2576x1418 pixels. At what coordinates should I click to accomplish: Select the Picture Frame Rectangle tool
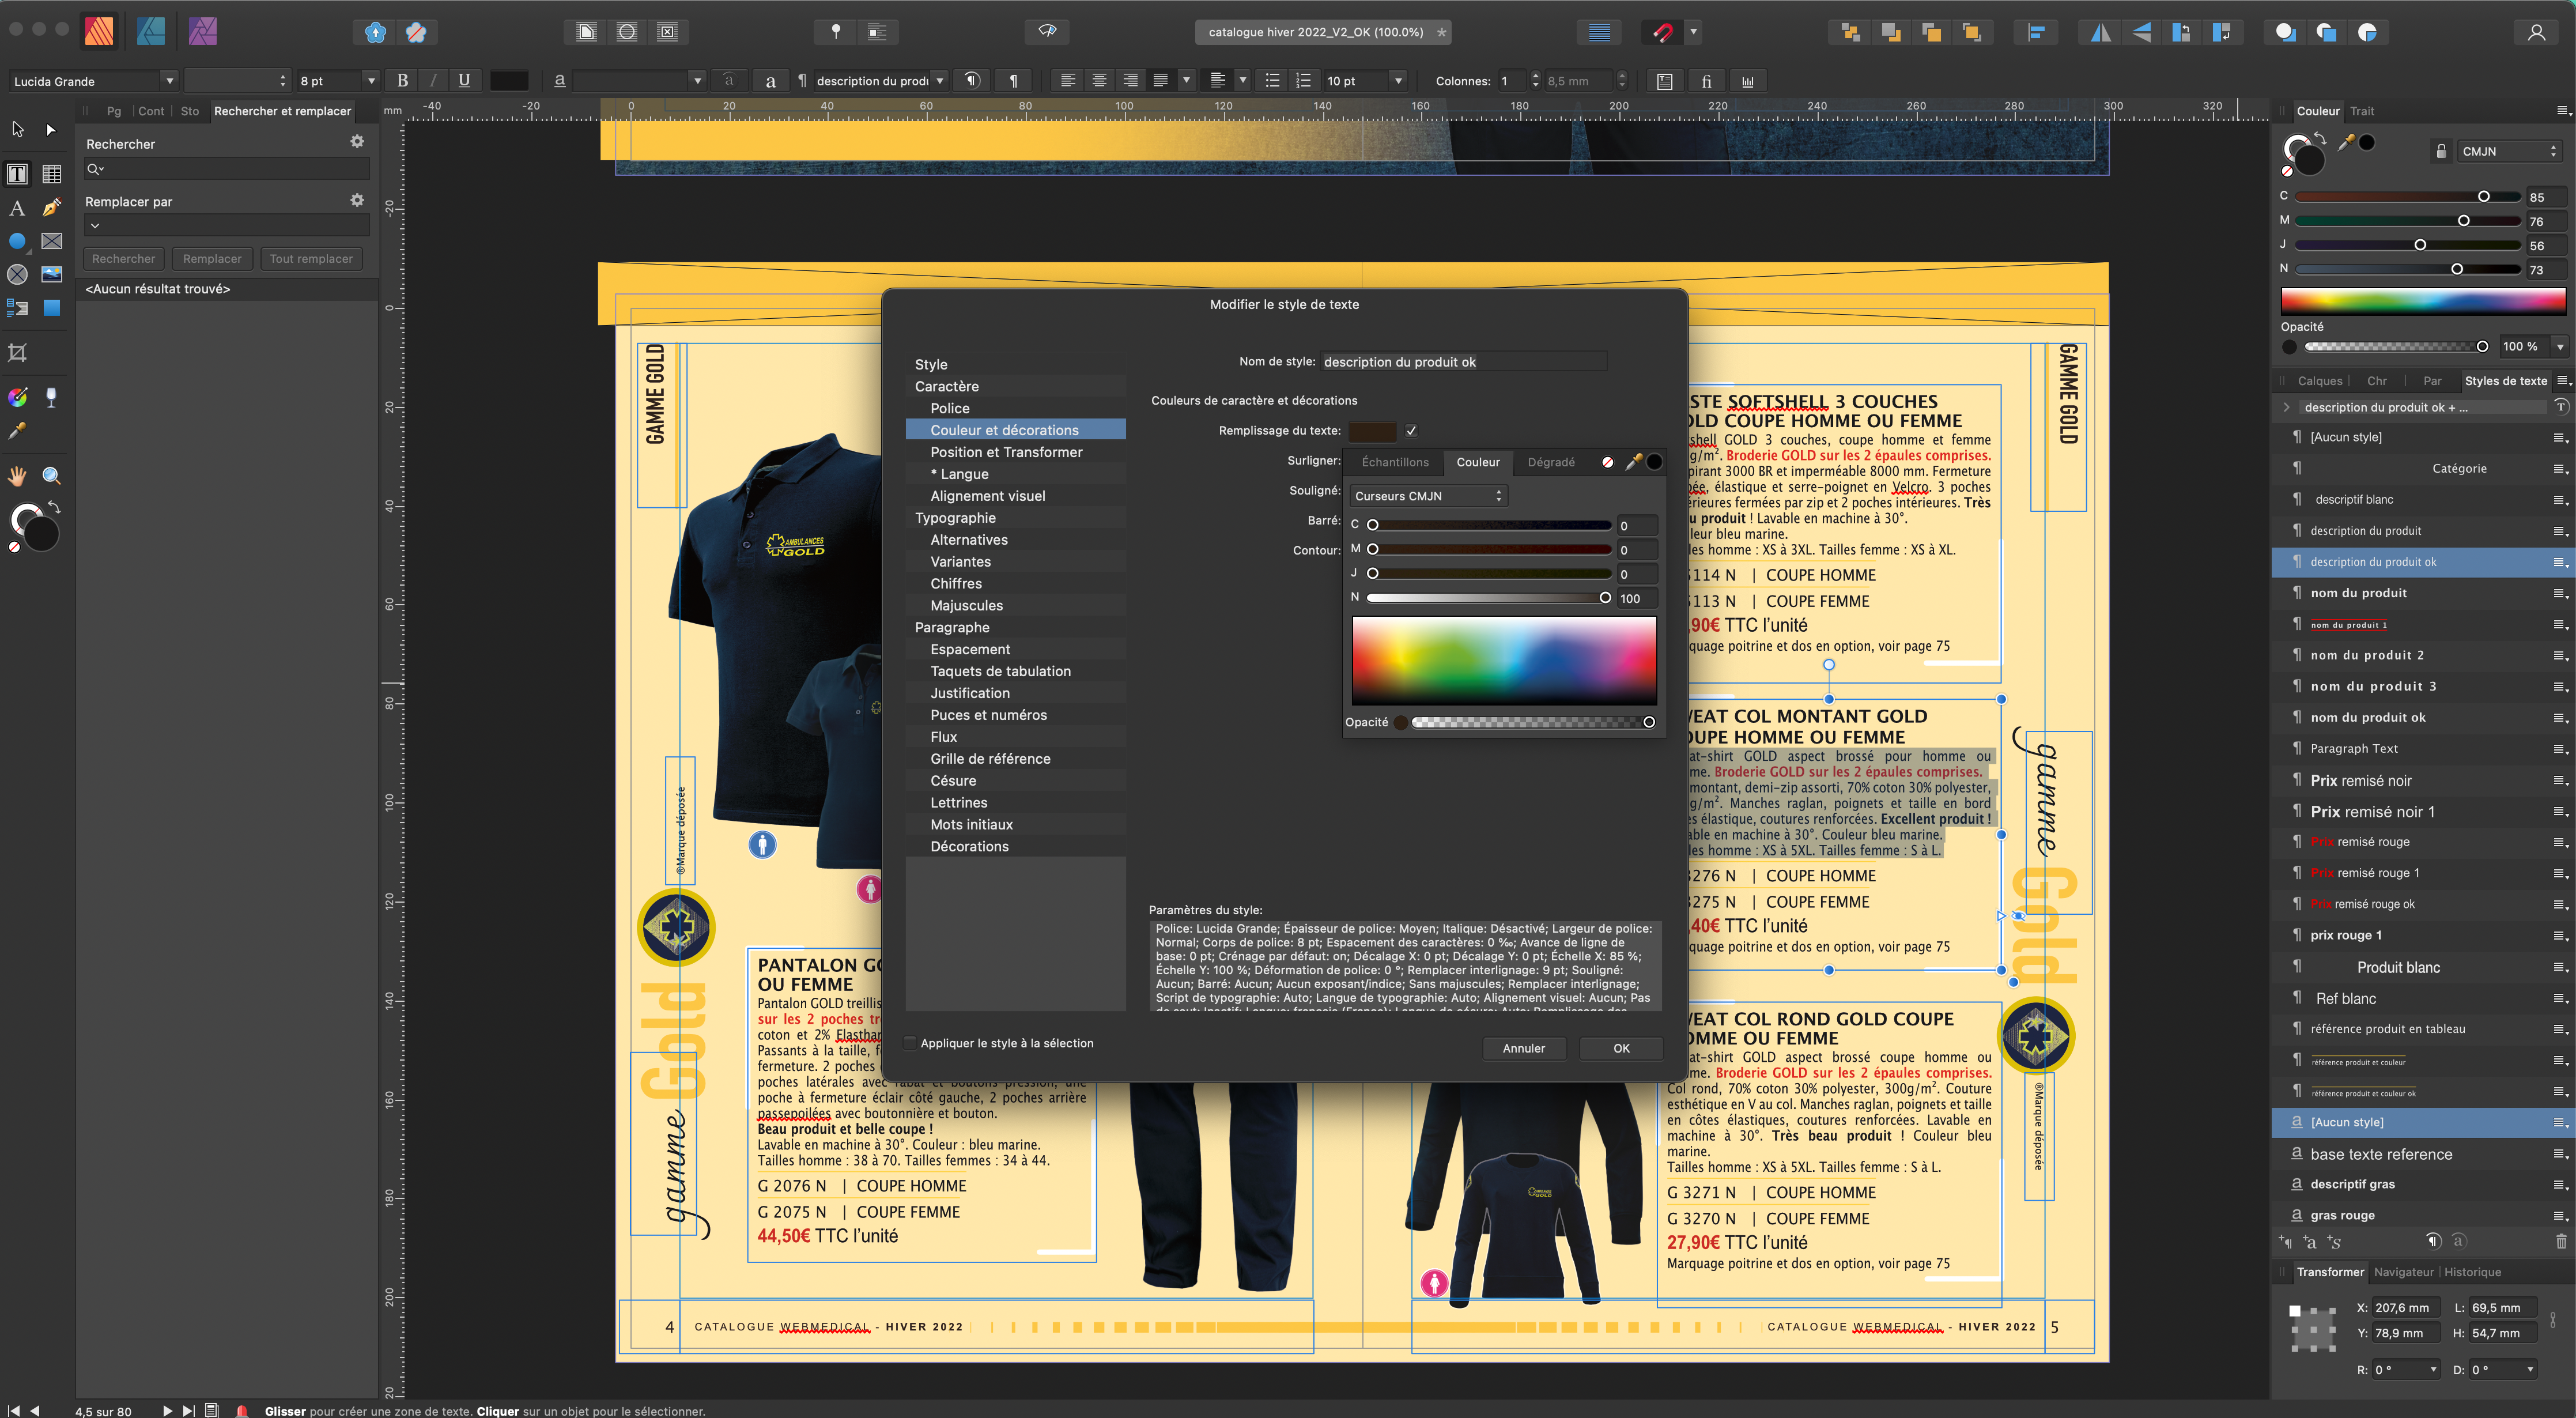(x=52, y=241)
